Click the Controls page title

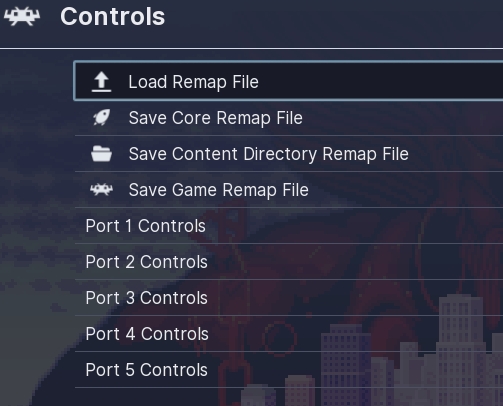coord(113,17)
